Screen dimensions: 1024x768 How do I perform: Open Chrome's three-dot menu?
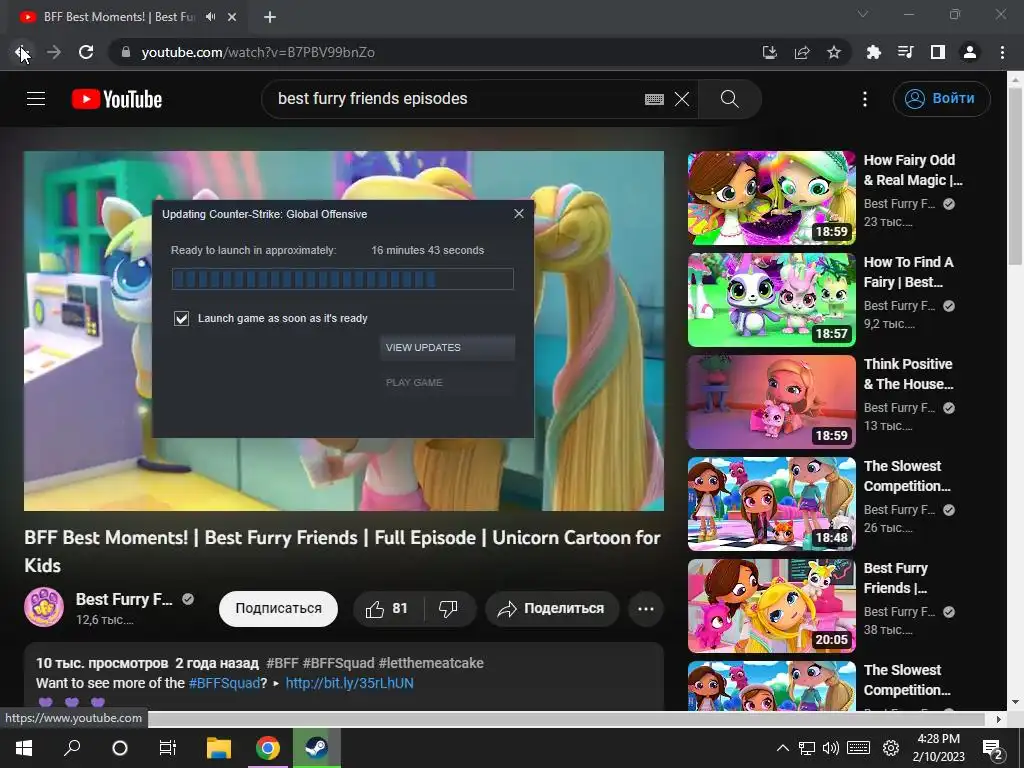coord(1002,52)
